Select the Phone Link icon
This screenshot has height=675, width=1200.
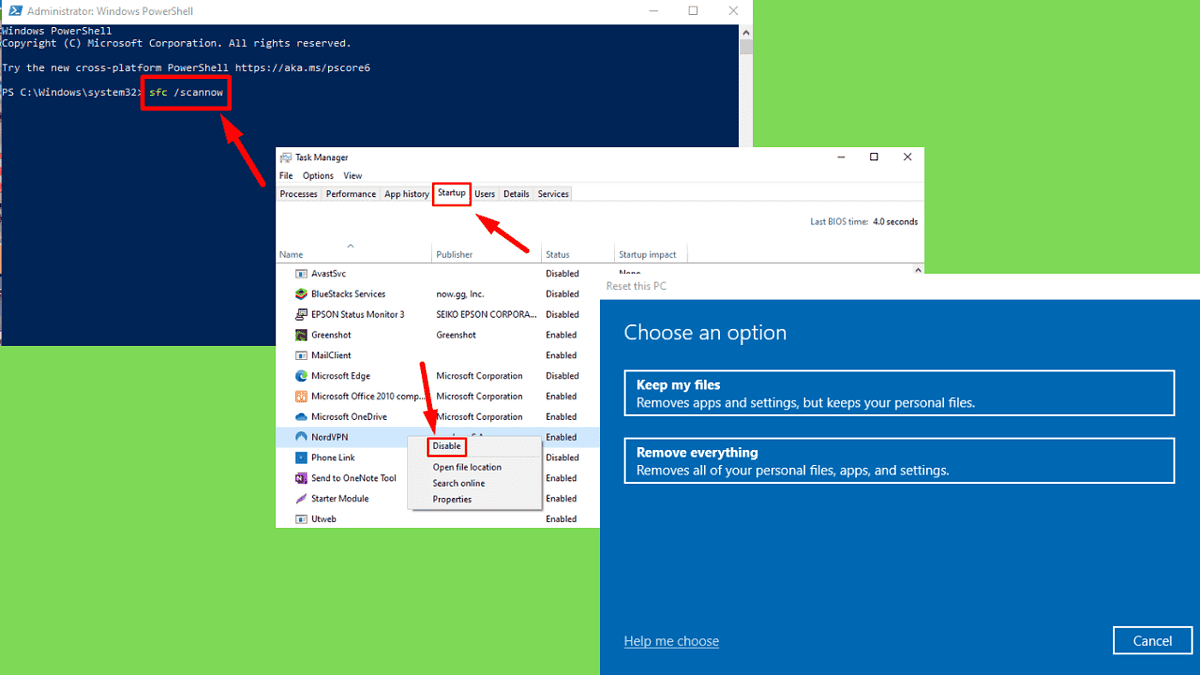pyautogui.click(x=301, y=458)
